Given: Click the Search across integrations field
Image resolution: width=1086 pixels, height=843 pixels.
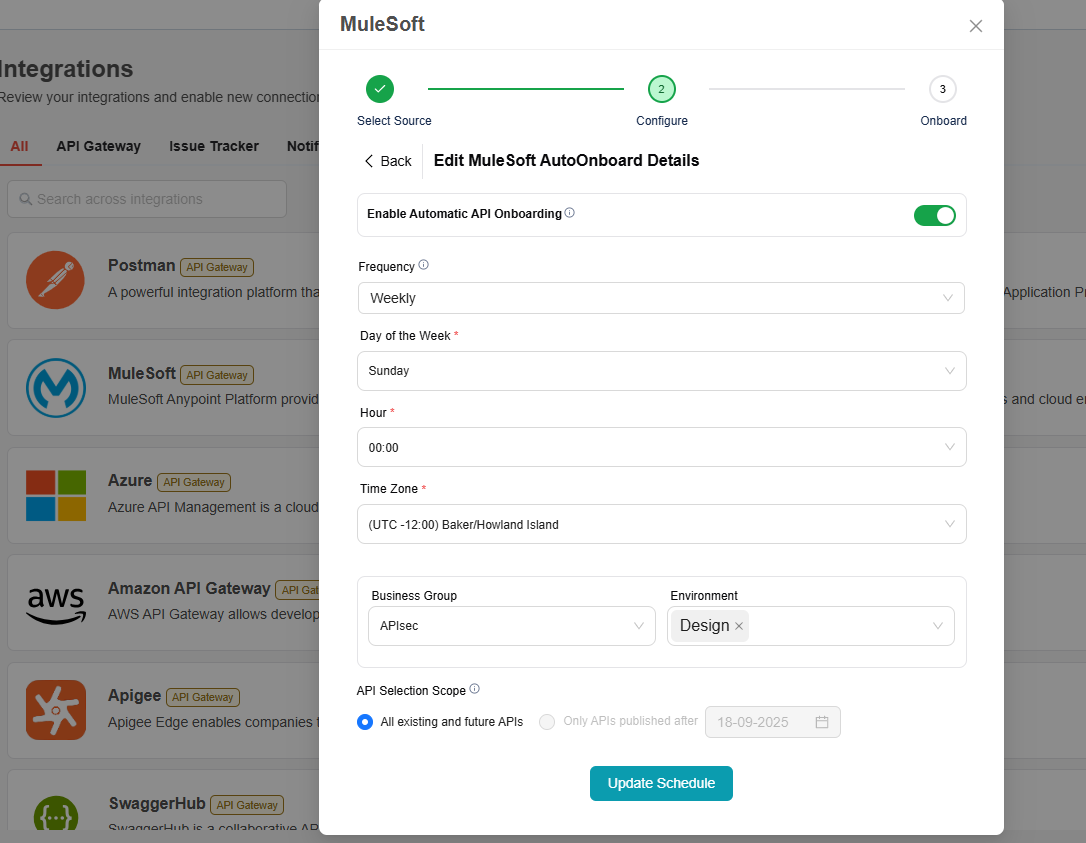Looking at the screenshot, I should pos(147,199).
